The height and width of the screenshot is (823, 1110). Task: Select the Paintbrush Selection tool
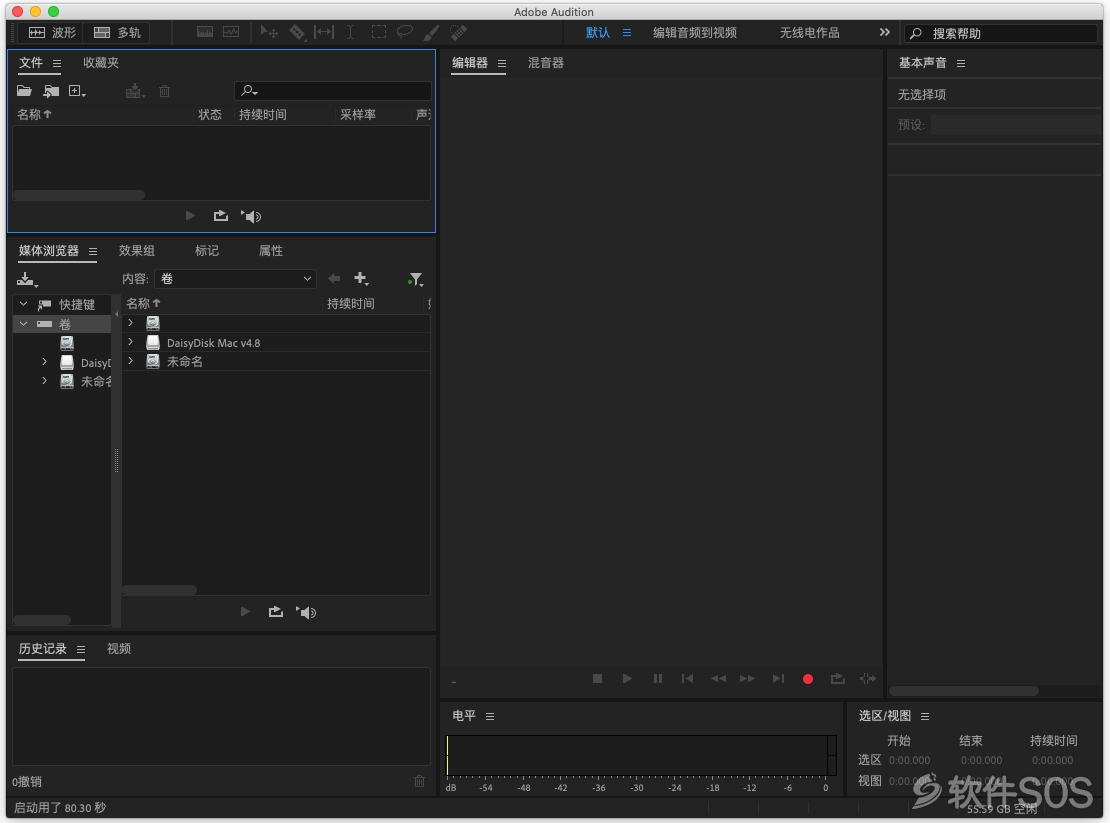click(x=431, y=33)
